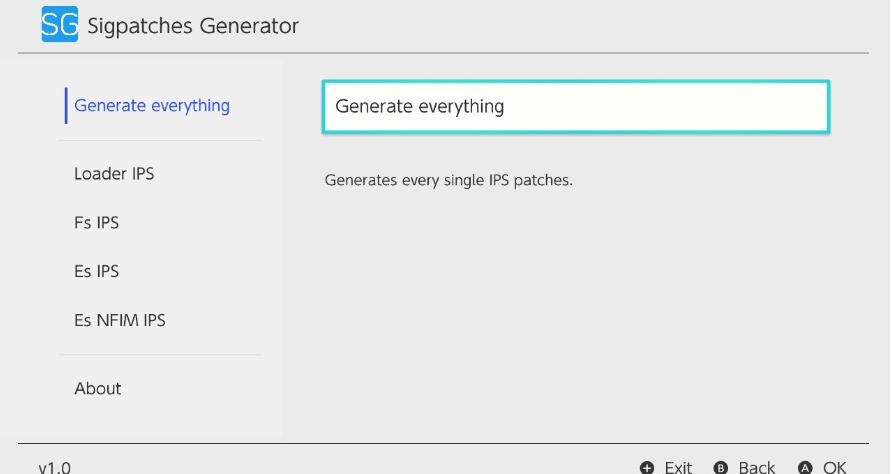Click the separator line above About
Image resolution: width=891 pixels, height=474 pixels.
[x=160, y=355]
